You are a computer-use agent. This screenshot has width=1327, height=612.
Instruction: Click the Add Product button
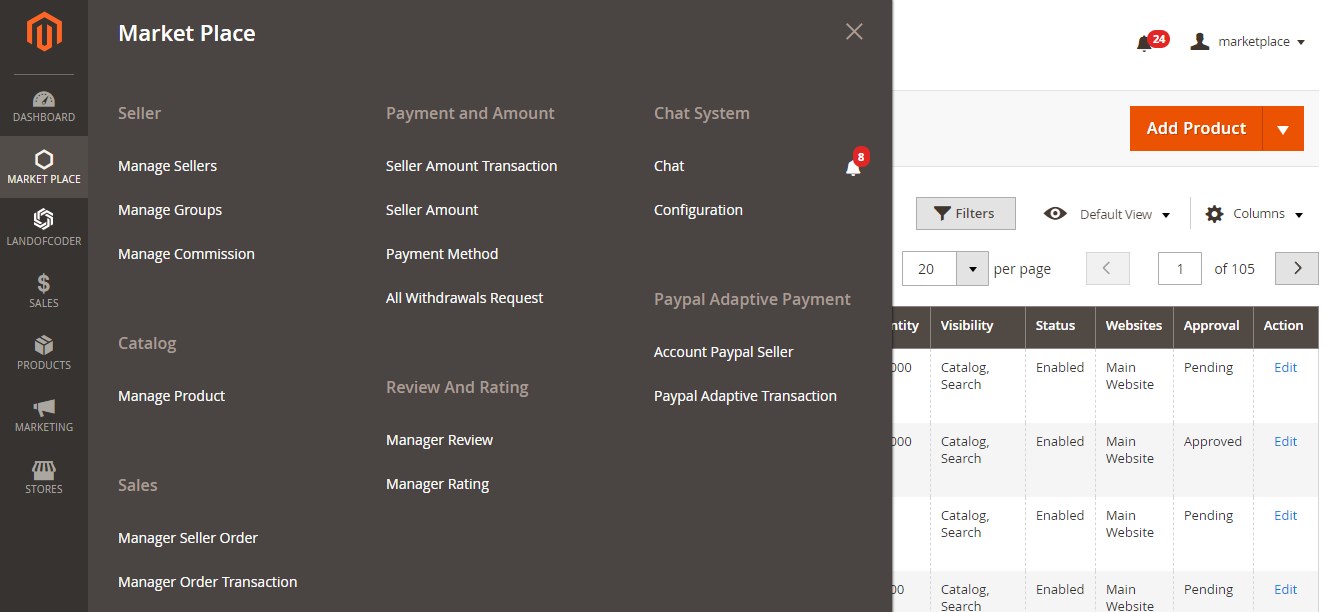click(1196, 129)
